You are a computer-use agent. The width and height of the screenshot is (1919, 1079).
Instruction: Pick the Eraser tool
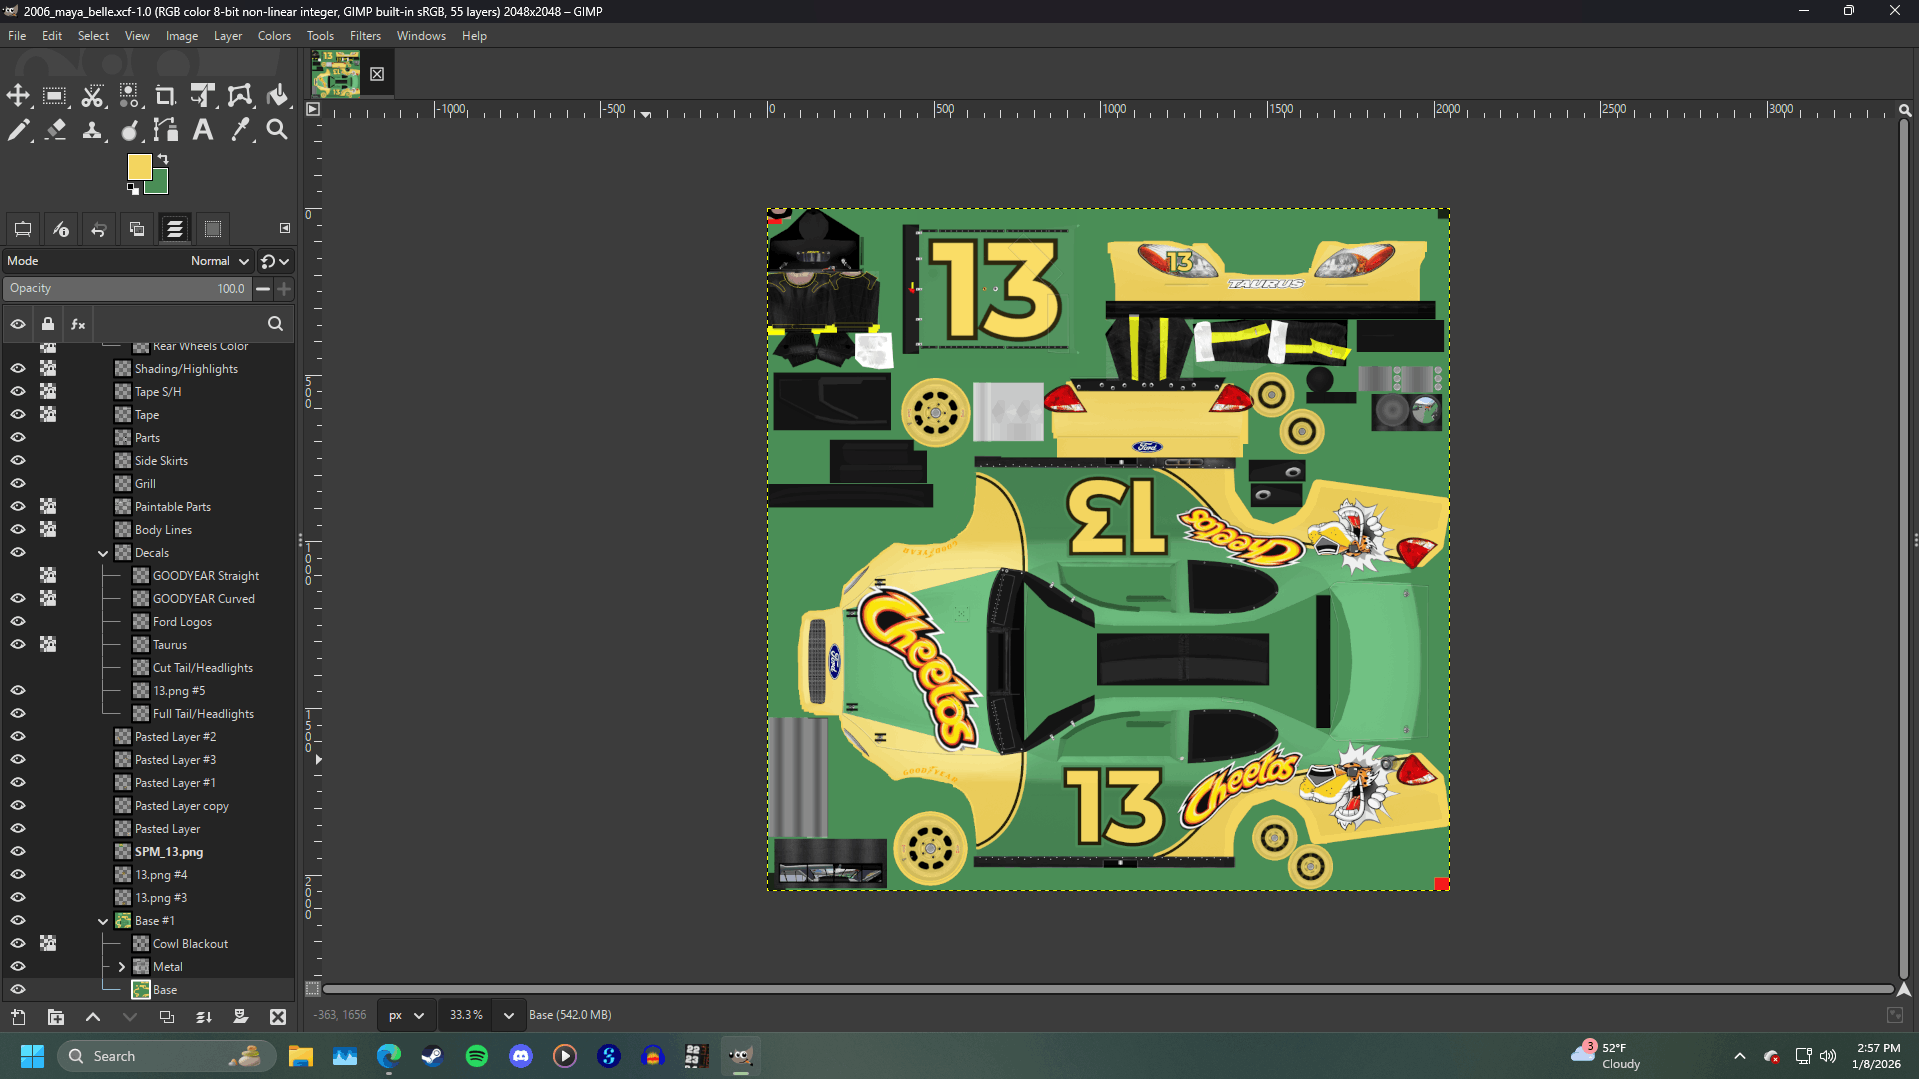[56, 130]
